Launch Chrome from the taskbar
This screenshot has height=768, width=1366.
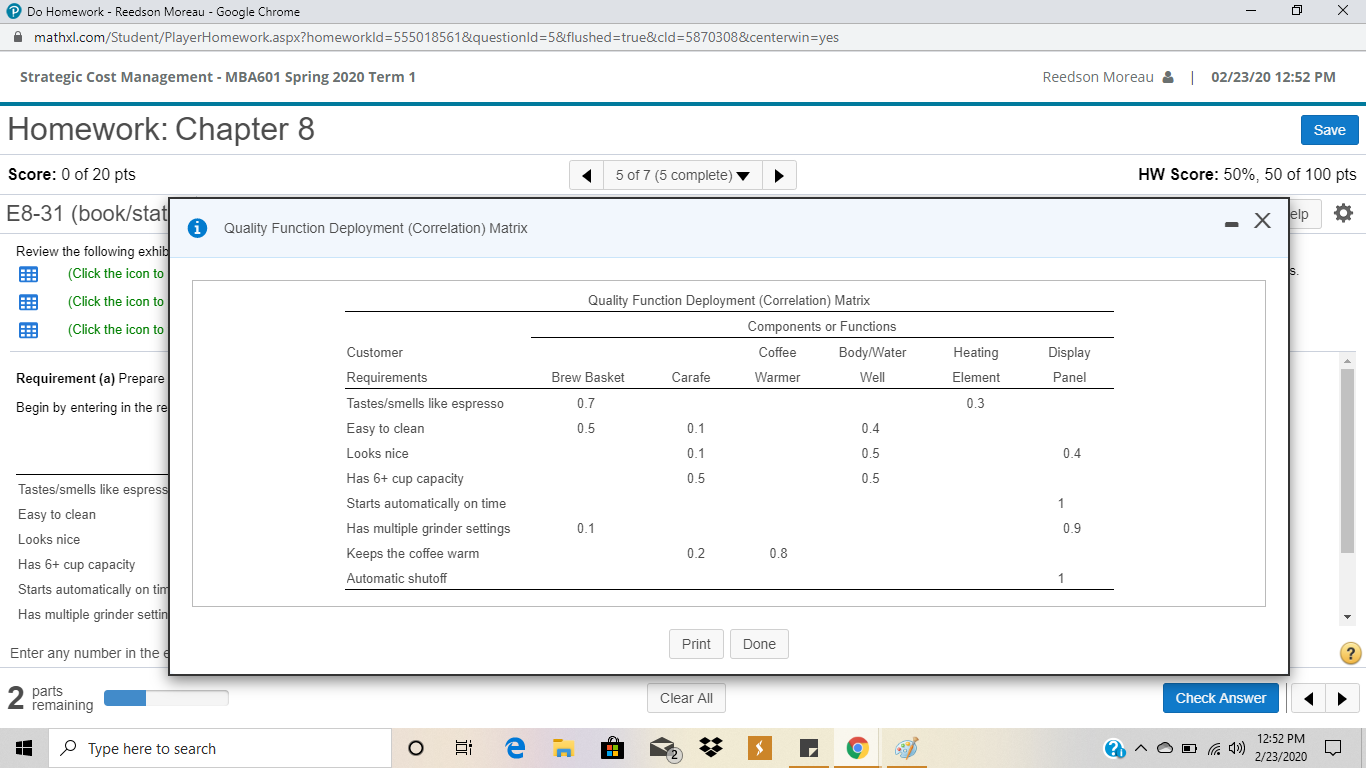coord(857,747)
